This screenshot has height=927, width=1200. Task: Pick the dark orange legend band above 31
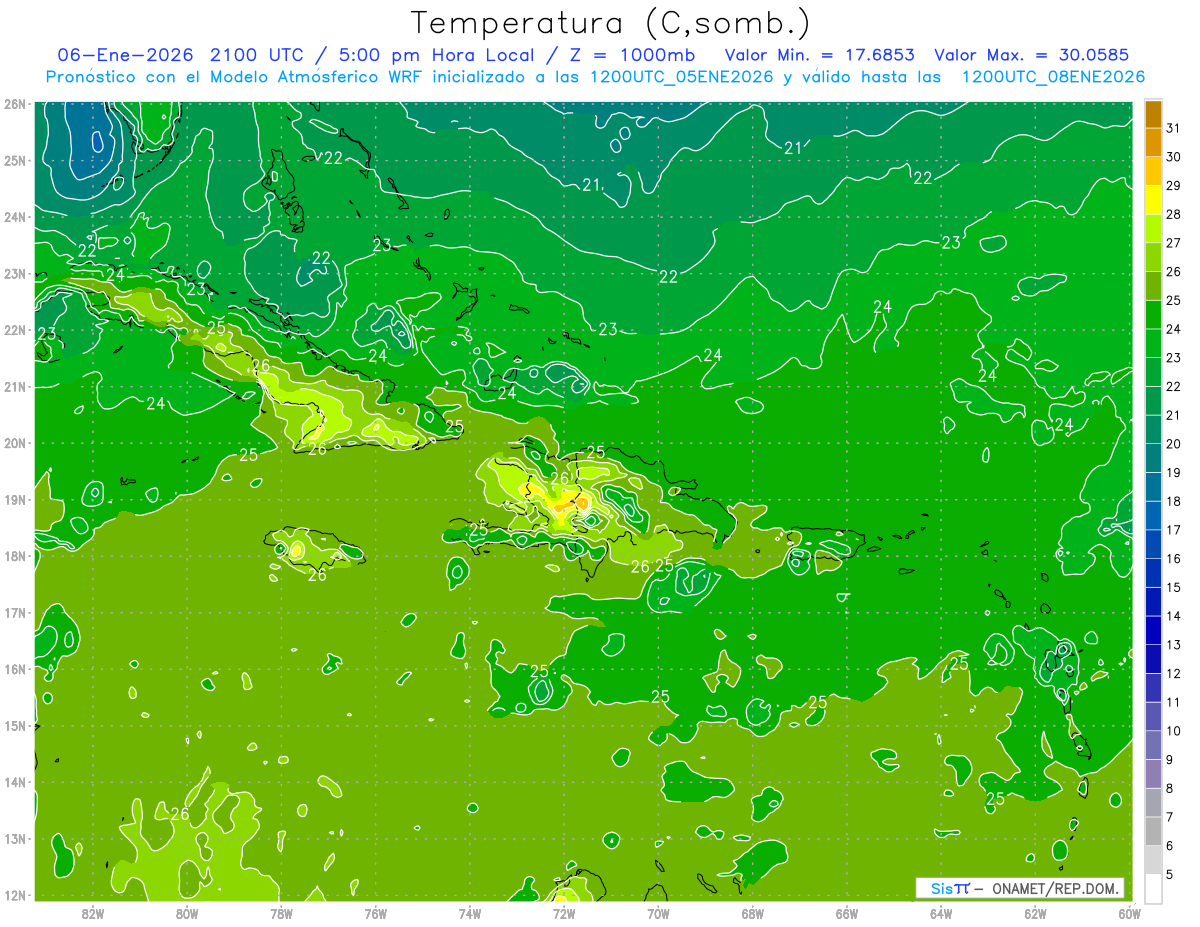(1153, 114)
